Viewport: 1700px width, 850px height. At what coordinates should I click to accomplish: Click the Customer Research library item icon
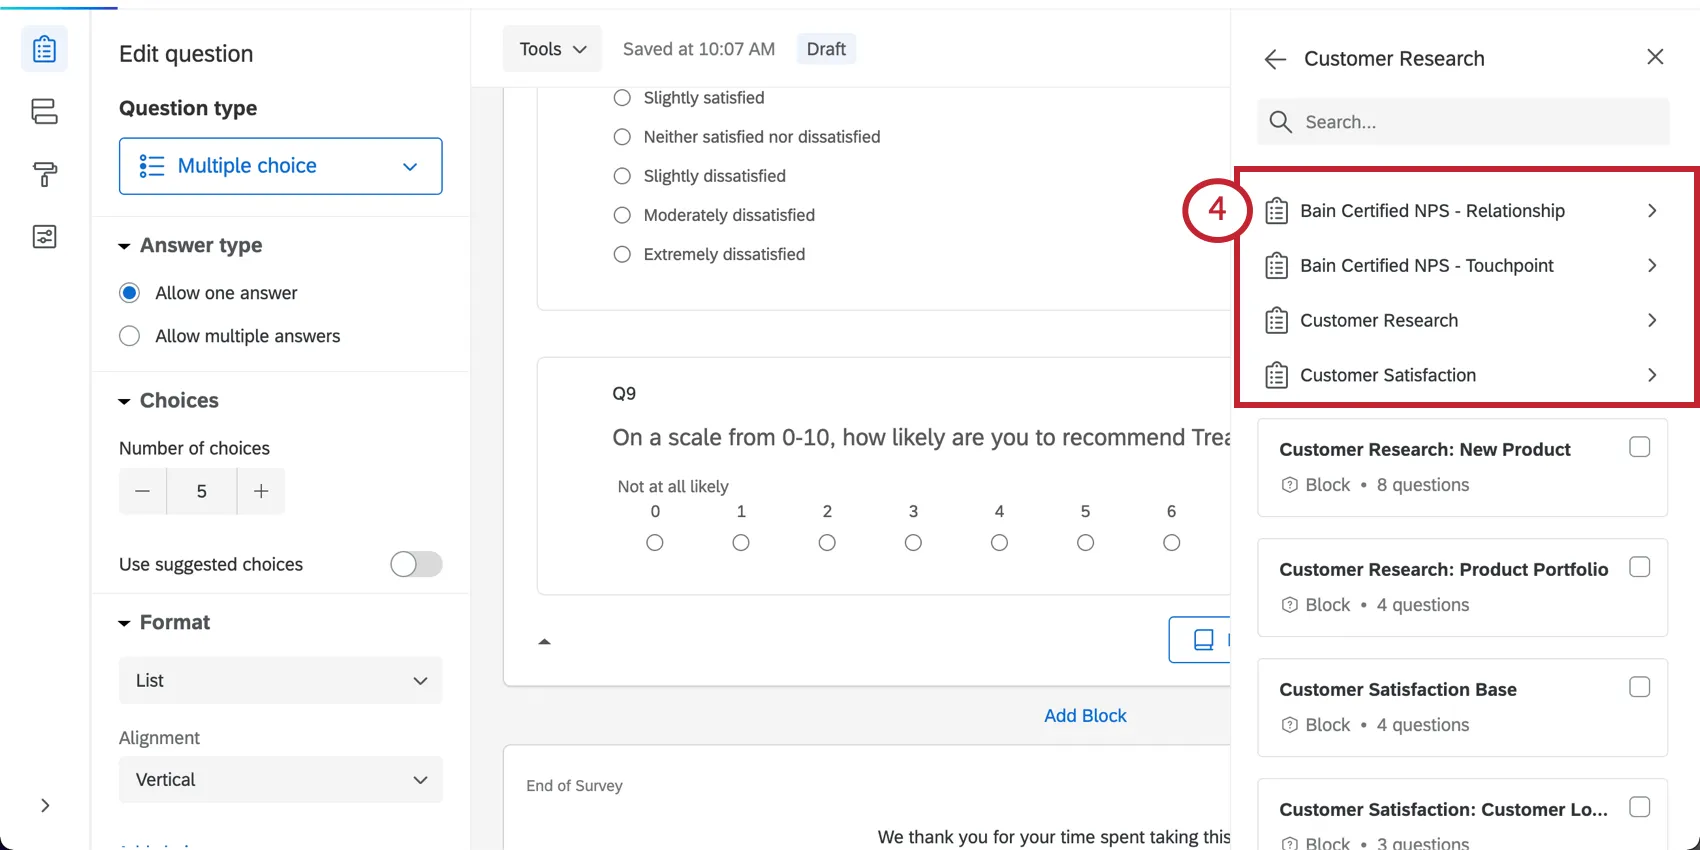click(x=1275, y=320)
